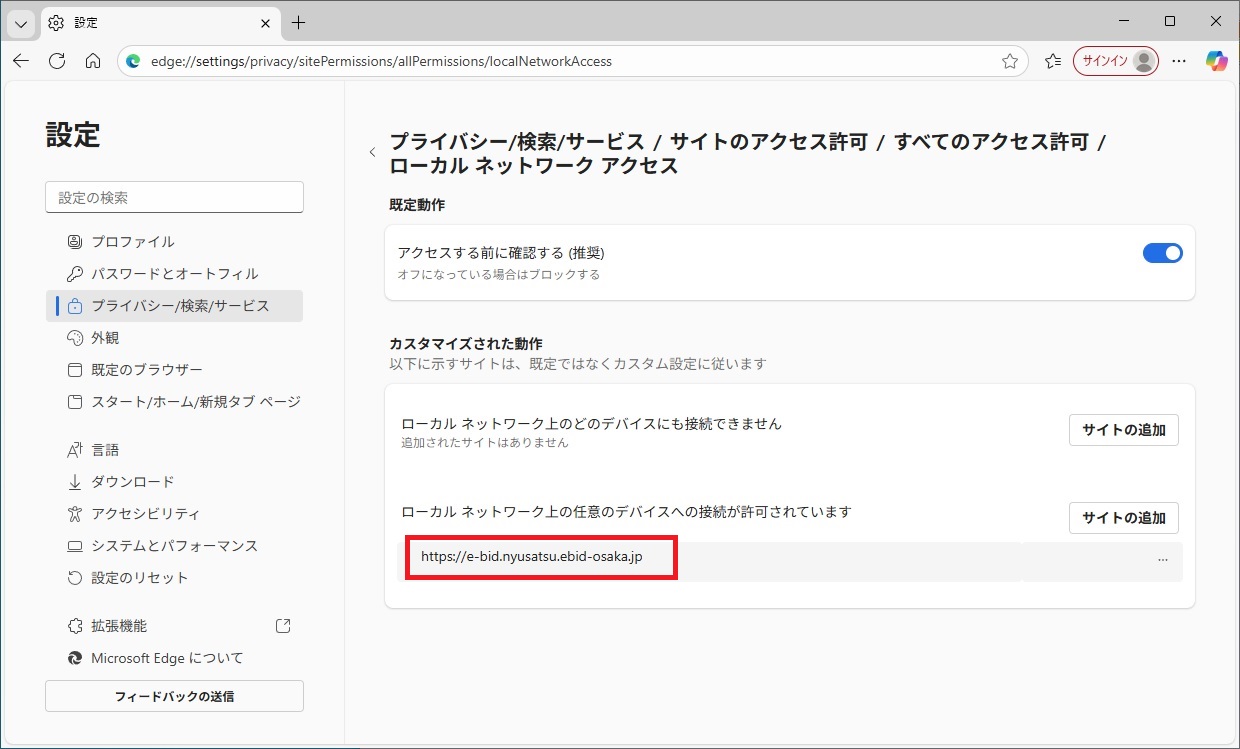
Task: Click サイトの追加 for blocked sites
Action: coord(1123,430)
